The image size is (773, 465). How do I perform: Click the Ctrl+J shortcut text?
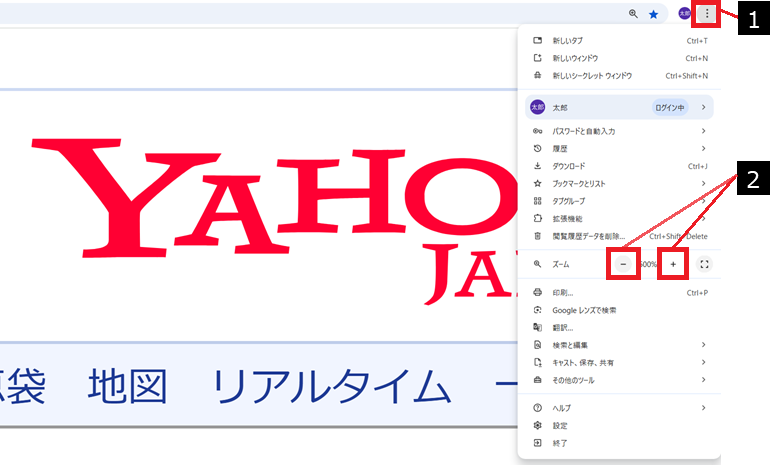698,166
